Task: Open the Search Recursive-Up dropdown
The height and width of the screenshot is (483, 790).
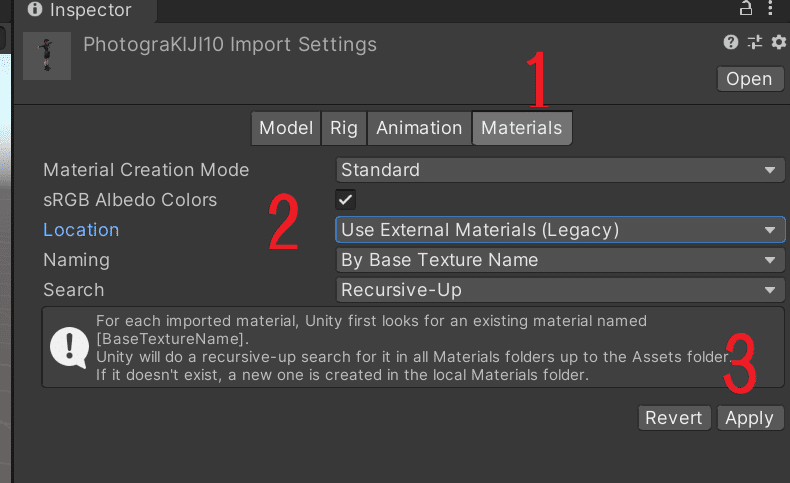Action: pos(560,290)
